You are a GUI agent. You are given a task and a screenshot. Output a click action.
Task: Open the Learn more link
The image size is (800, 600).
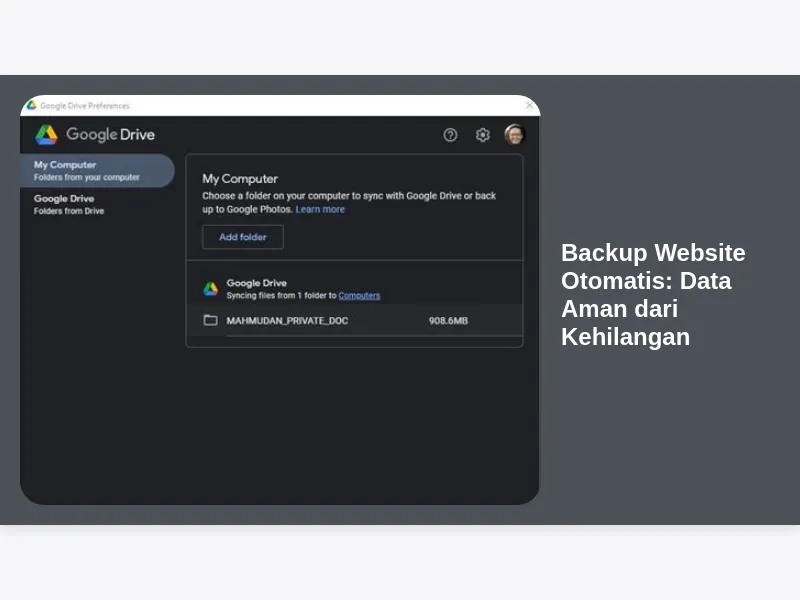tap(320, 209)
